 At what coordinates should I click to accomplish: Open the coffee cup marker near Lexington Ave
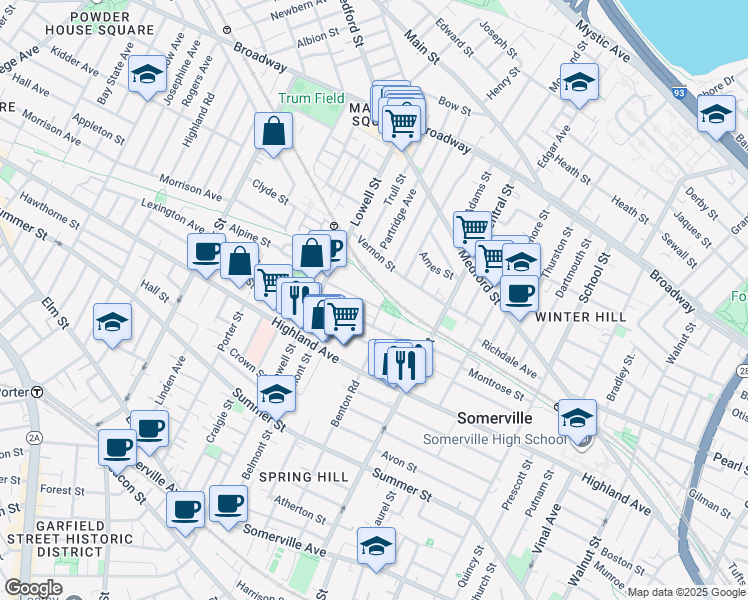point(207,251)
